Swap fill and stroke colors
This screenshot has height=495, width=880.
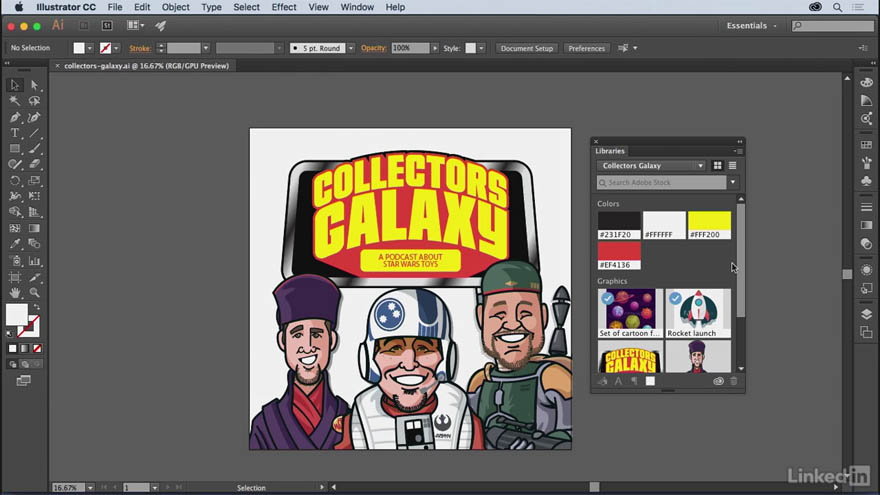(x=36, y=307)
